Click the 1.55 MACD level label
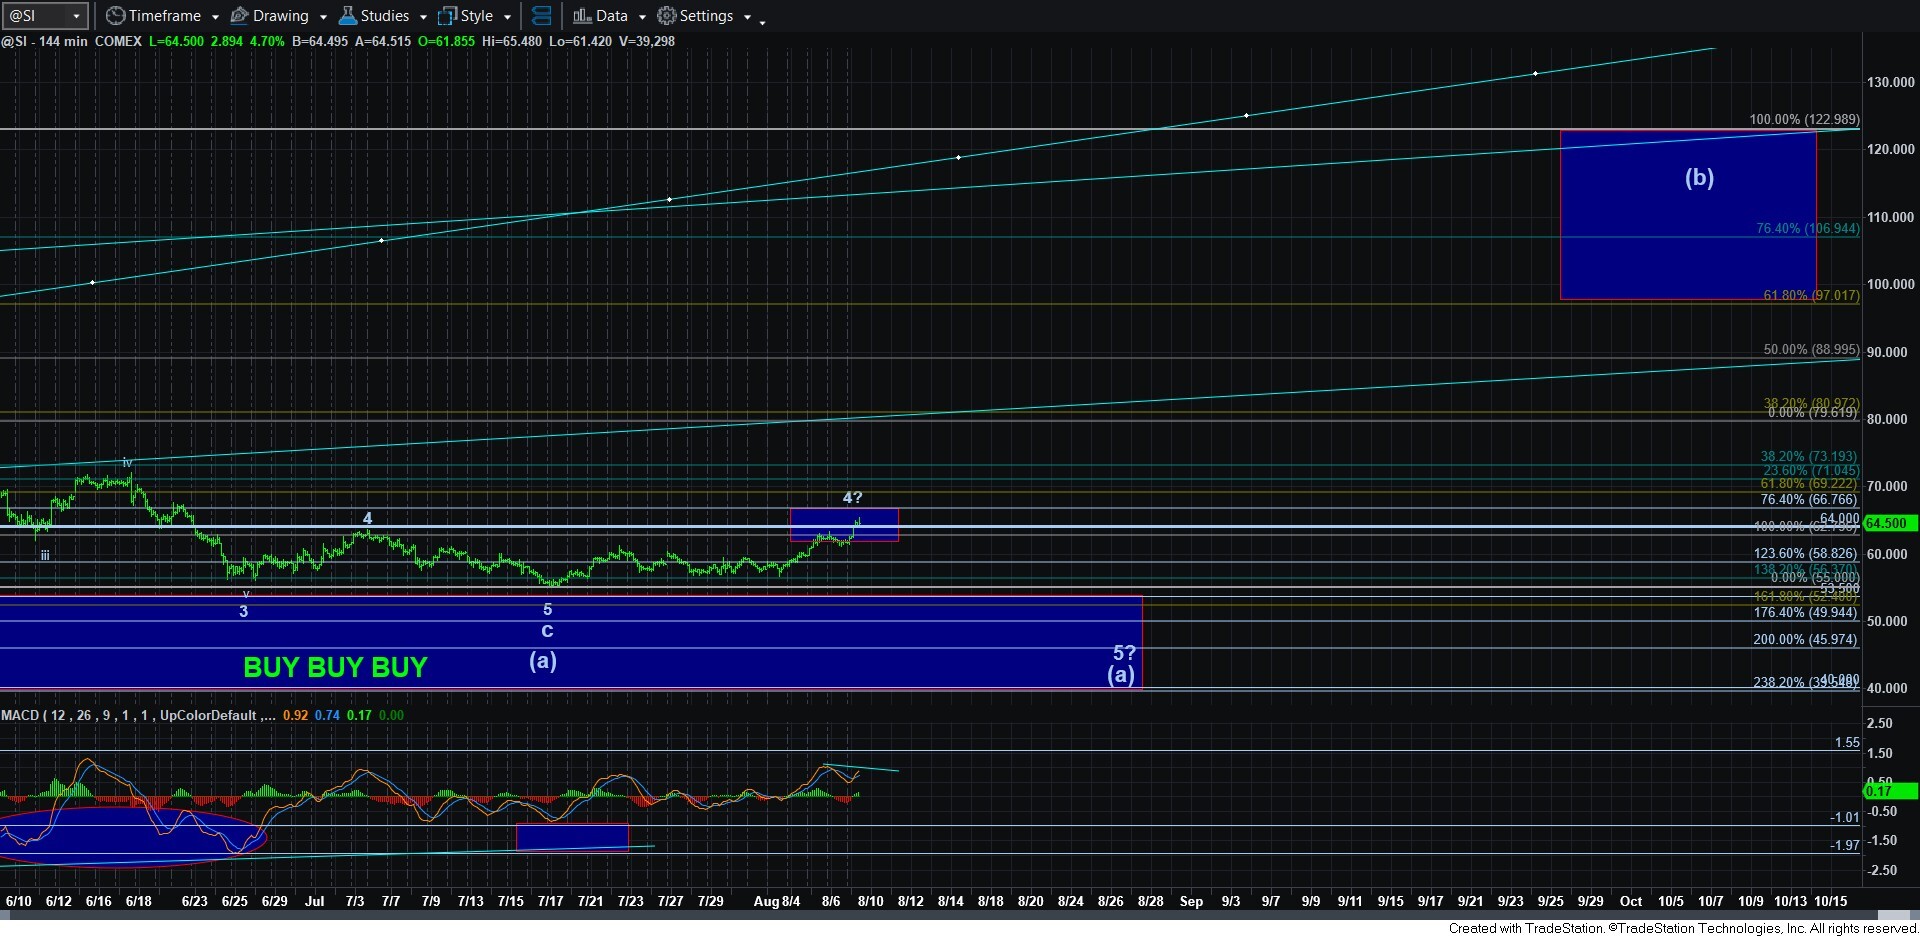1920x936 pixels. click(x=1847, y=742)
